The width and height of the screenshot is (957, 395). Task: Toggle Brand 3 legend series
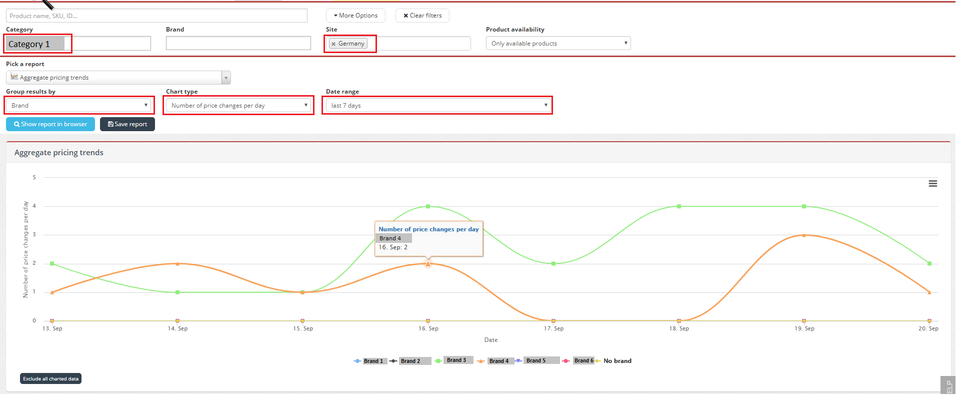tap(451, 361)
